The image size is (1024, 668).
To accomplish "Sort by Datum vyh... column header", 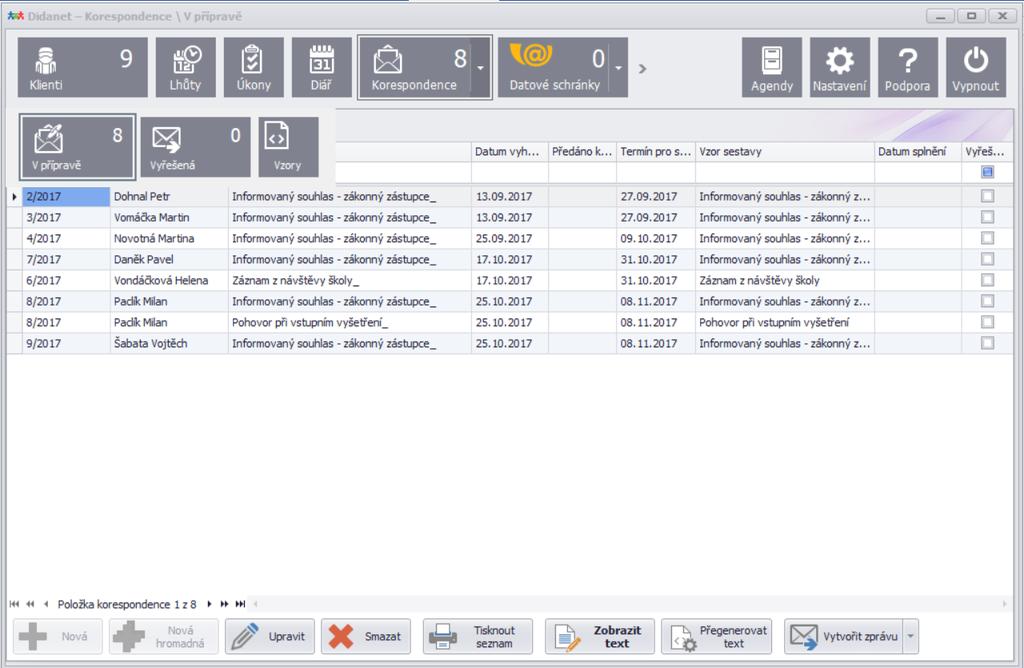I will 509,151.
